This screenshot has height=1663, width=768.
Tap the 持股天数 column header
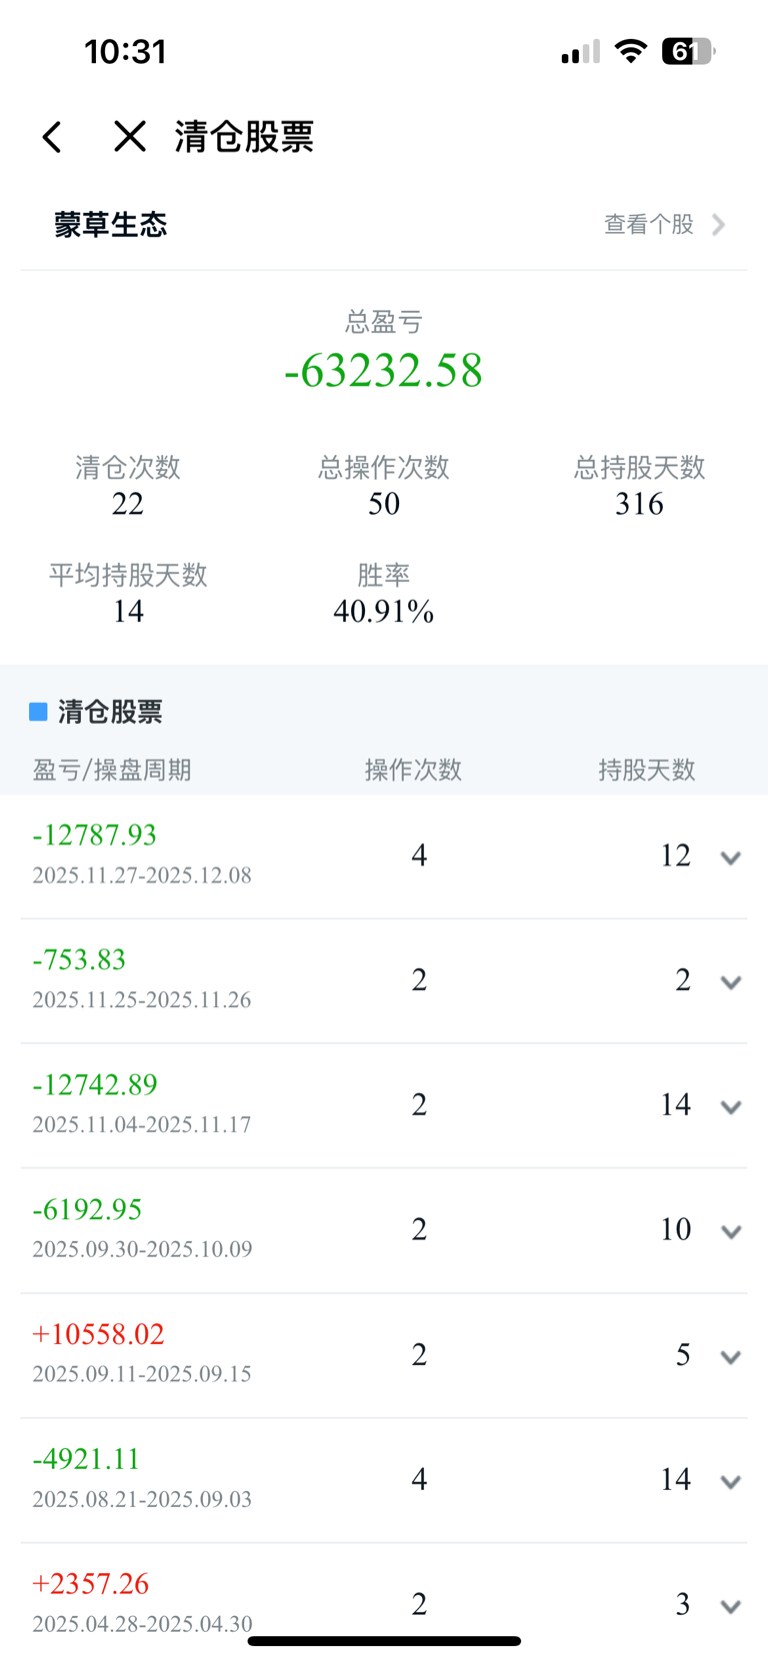point(646,770)
